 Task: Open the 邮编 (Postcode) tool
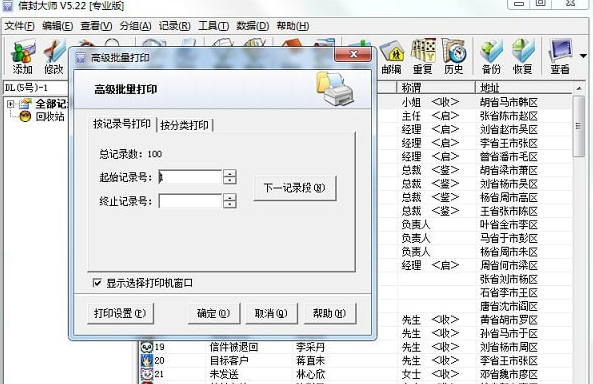(392, 57)
